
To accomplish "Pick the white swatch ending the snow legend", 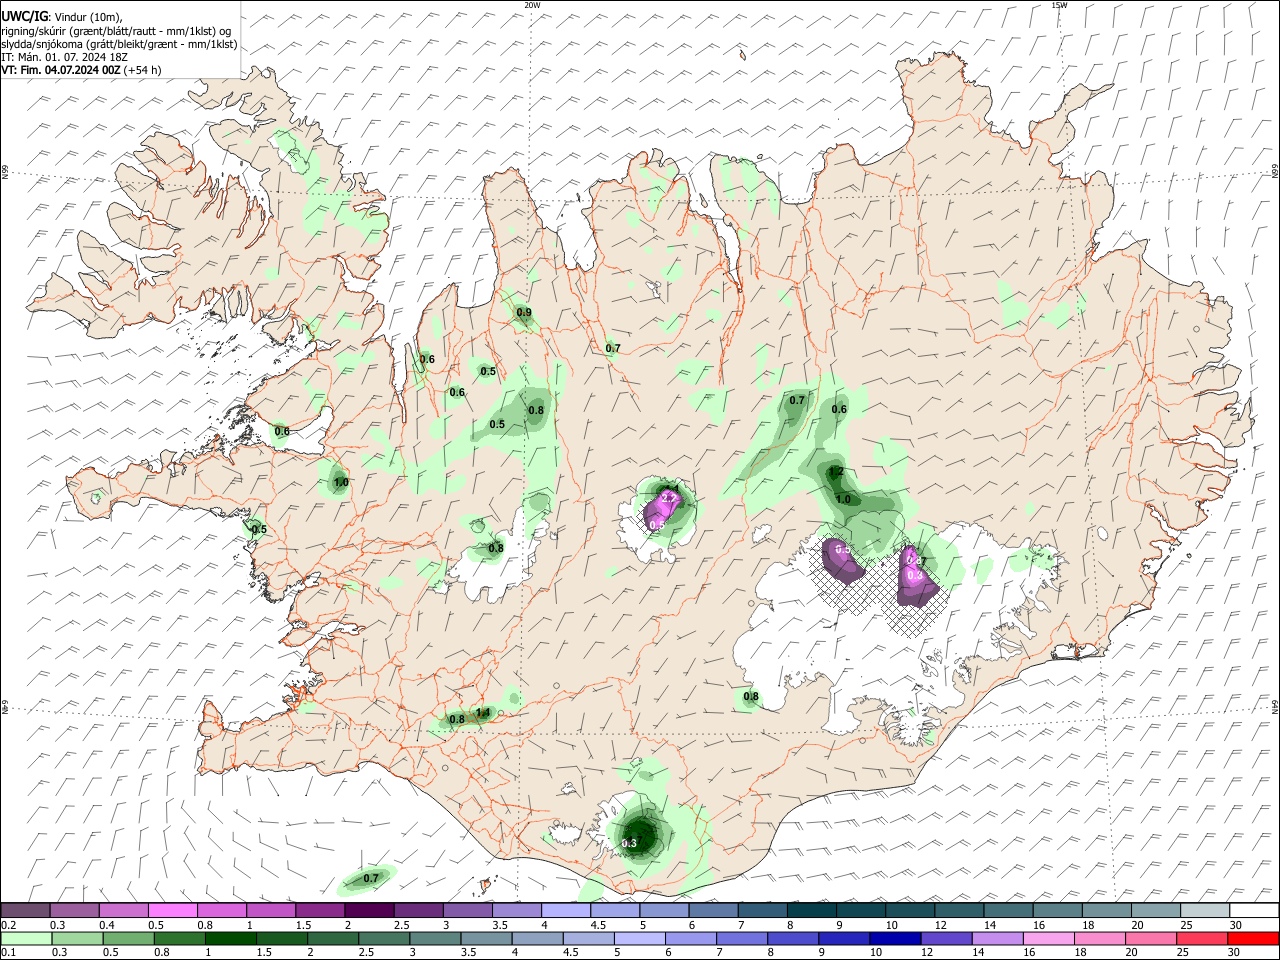I will (x=1252, y=910).
